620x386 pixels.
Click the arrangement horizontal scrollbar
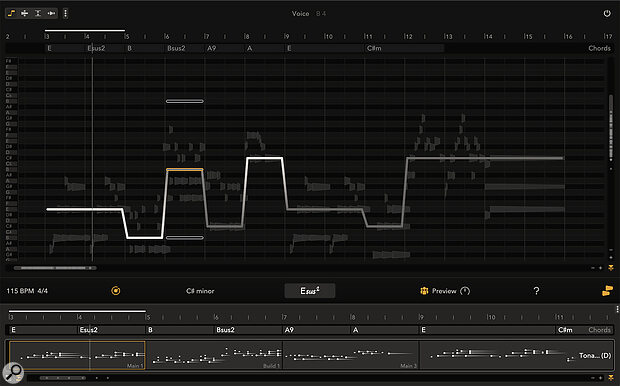coord(63,378)
